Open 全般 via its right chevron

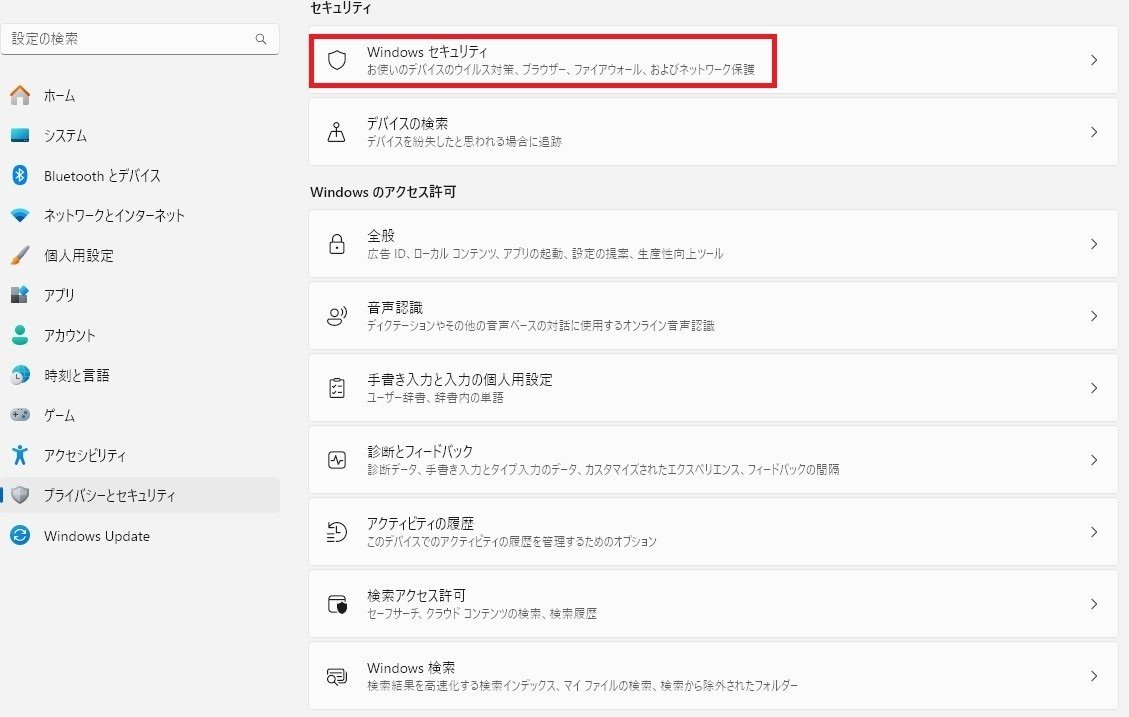(x=1094, y=244)
